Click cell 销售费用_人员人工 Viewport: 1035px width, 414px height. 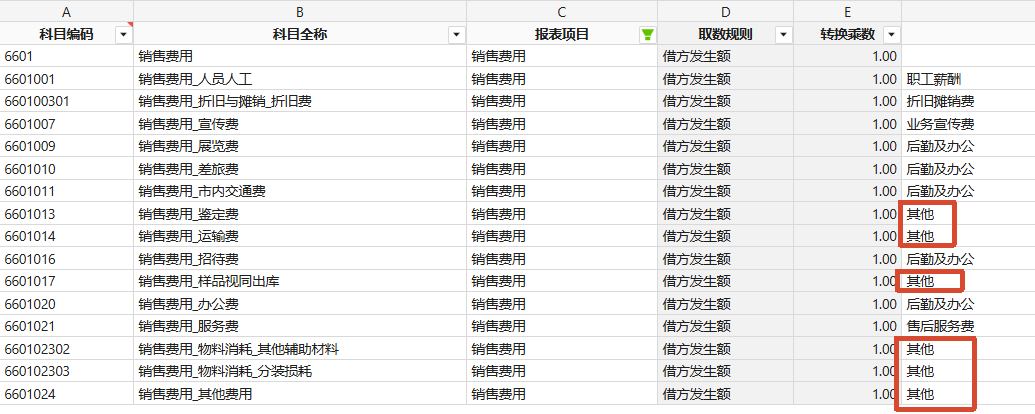click(300, 79)
